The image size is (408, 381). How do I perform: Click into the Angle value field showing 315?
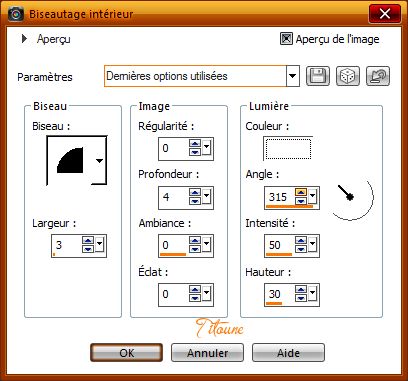280,197
